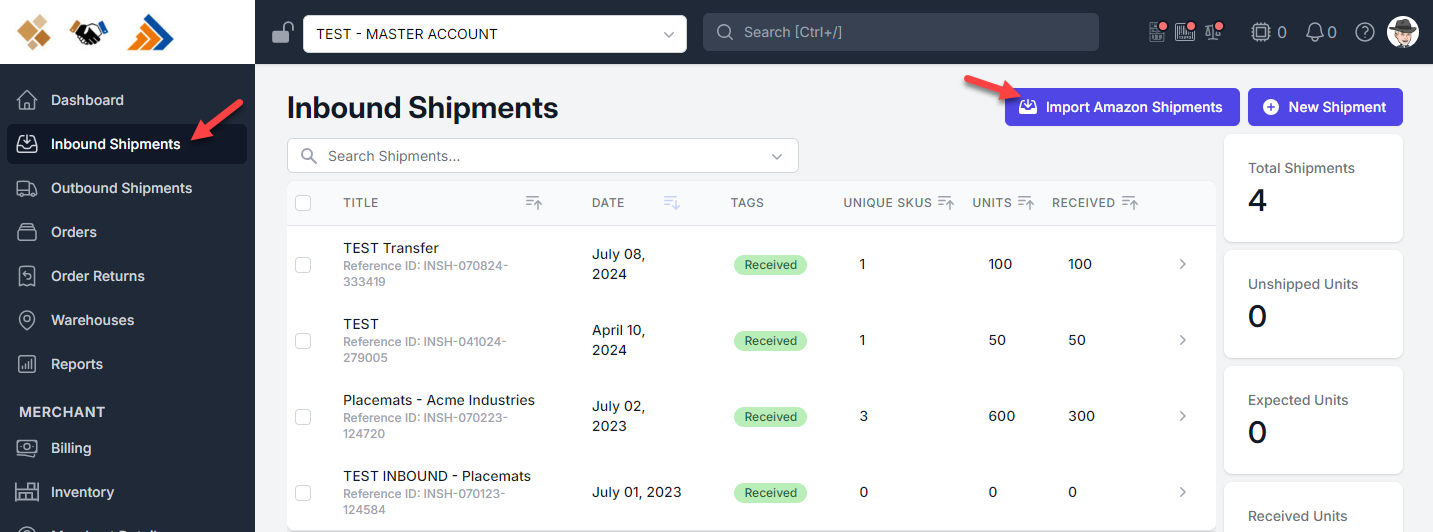Click date April 10, 2024
The image size is (1433, 532).
(x=617, y=340)
